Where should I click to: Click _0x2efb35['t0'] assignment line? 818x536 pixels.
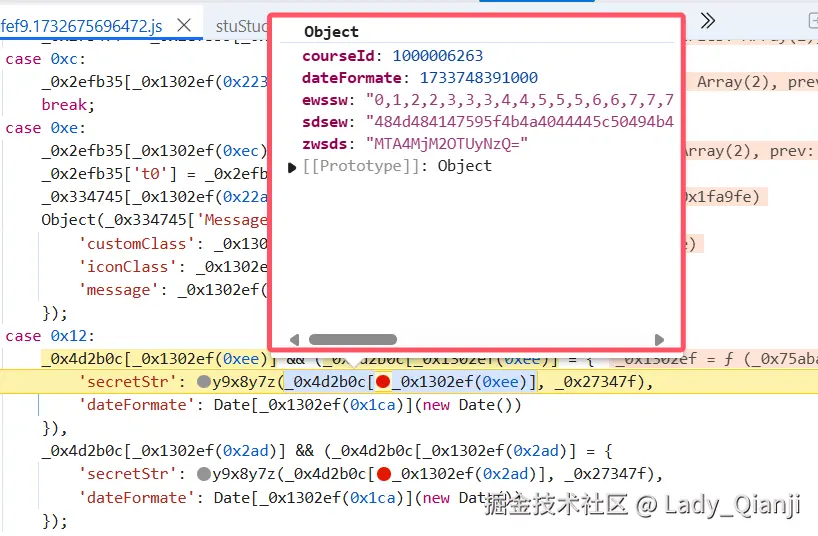point(154,174)
